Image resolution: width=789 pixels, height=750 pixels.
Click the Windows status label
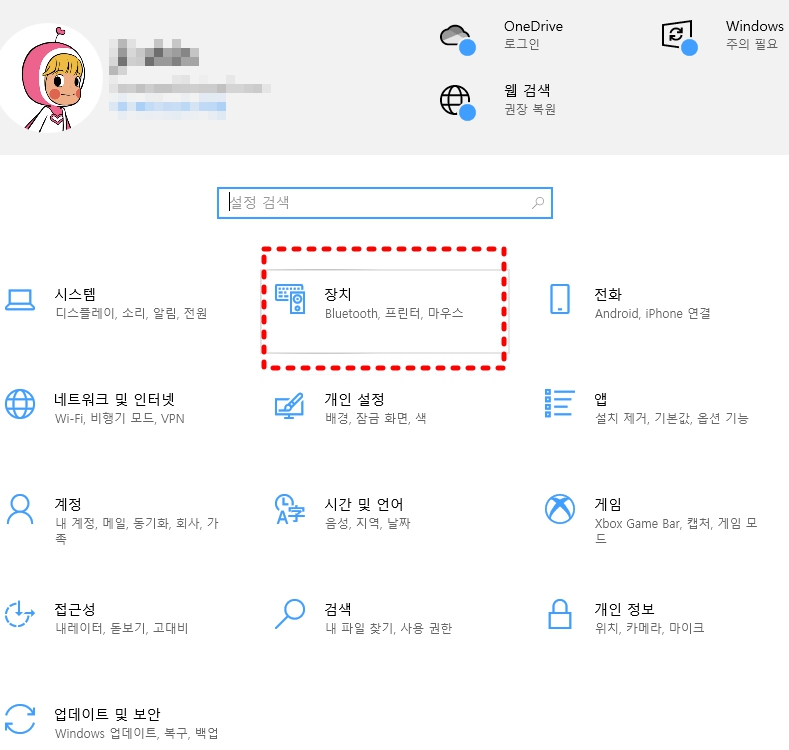point(754,26)
